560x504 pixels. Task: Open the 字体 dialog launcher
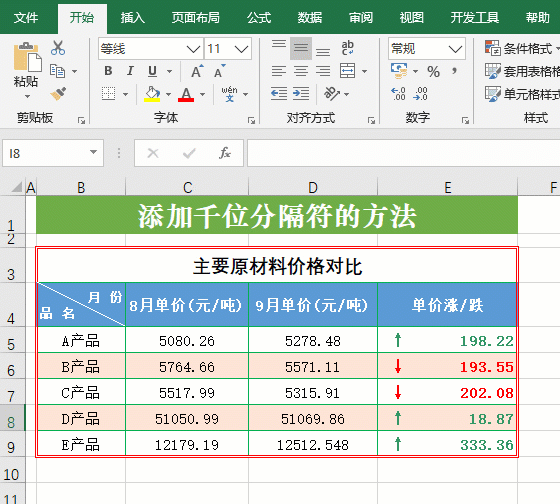251,121
